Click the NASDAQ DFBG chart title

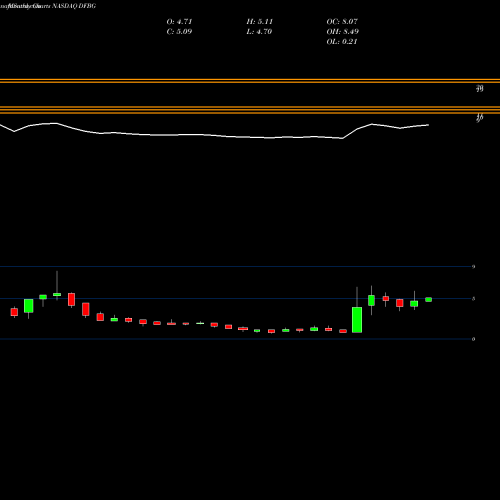click(x=74, y=6)
